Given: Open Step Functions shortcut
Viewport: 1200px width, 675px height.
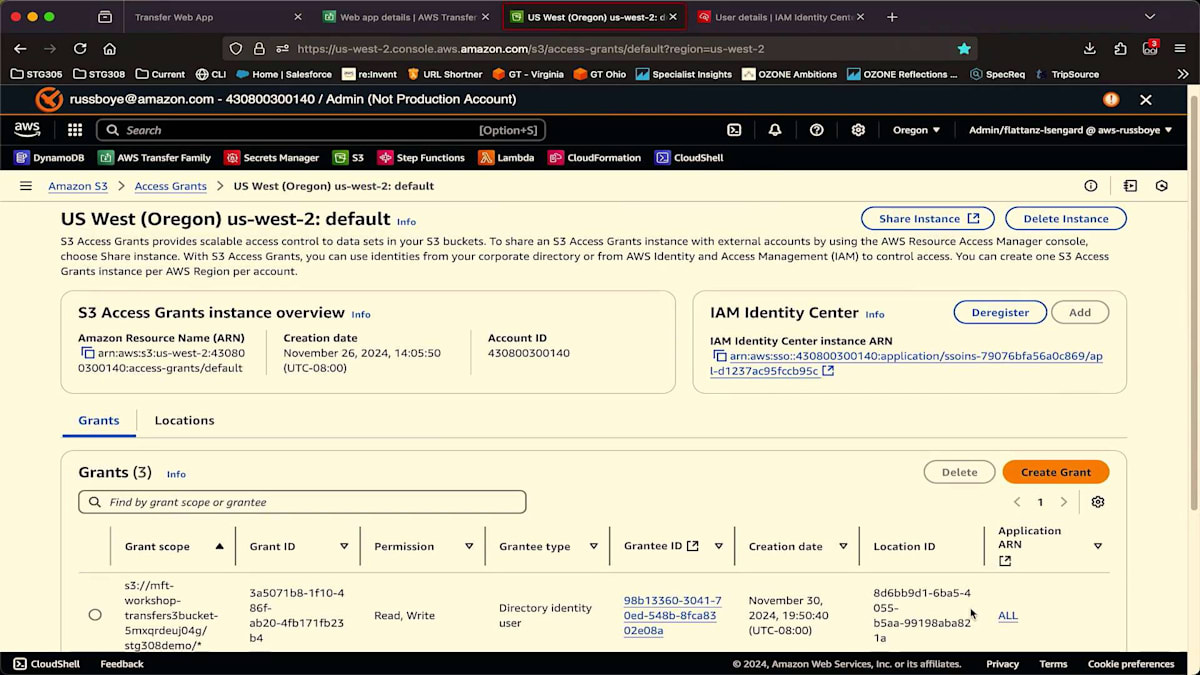Looking at the screenshot, I should click(x=421, y=158).
